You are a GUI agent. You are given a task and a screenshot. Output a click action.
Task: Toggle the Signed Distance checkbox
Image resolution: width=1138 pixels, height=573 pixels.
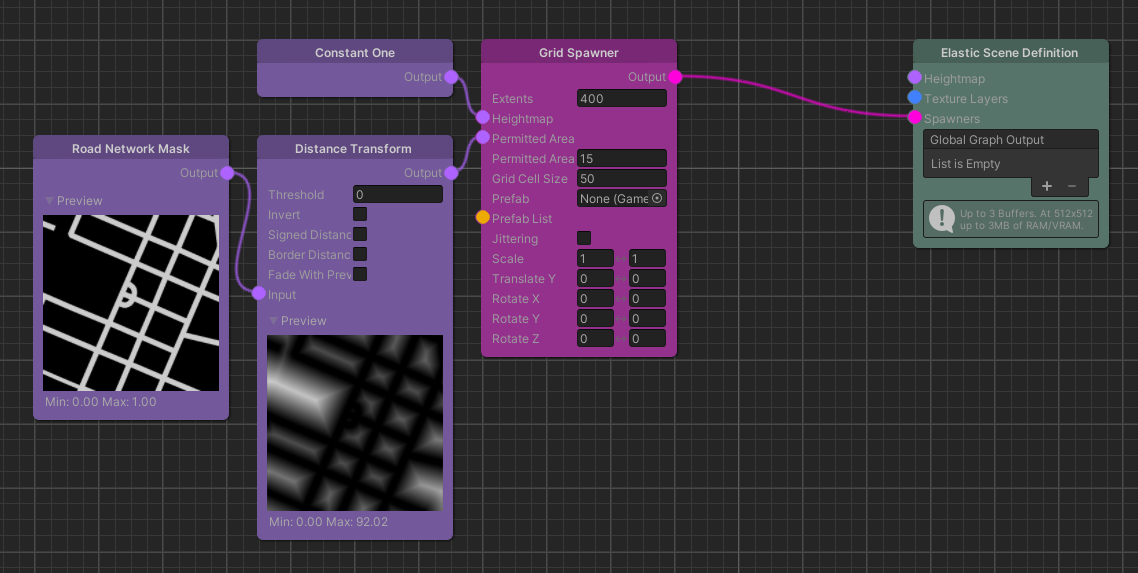(360, 234)
